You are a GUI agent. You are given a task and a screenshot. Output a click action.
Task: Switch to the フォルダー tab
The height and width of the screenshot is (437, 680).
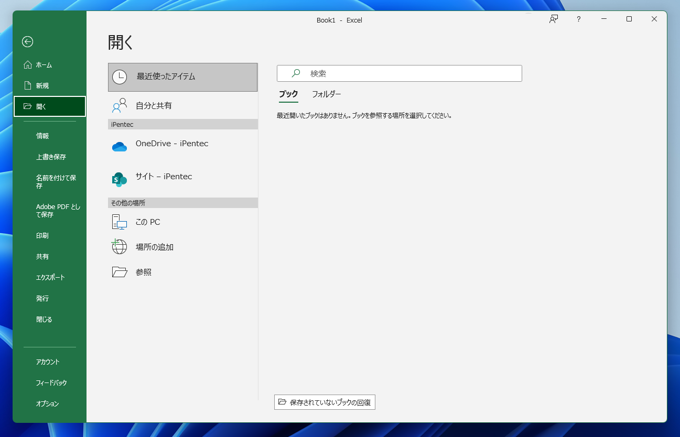tap(327, 94)
